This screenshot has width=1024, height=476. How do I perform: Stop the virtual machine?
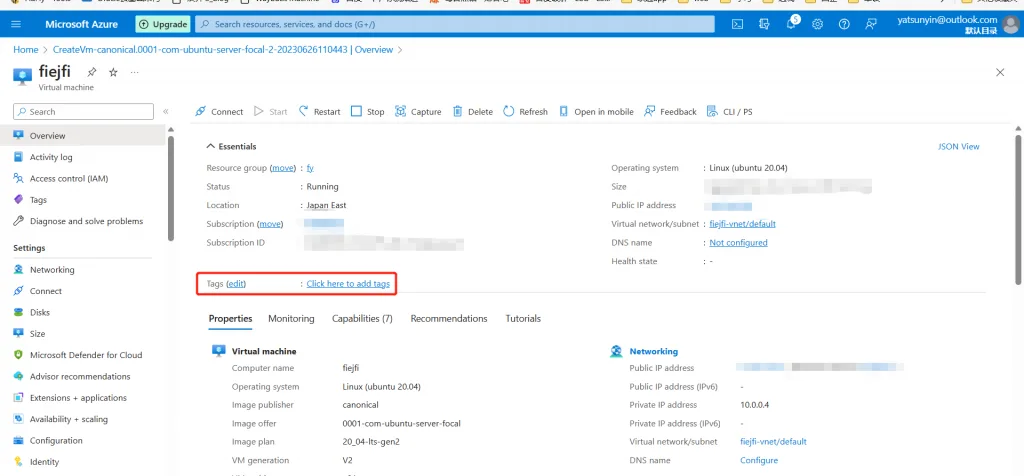coord(367,112)
